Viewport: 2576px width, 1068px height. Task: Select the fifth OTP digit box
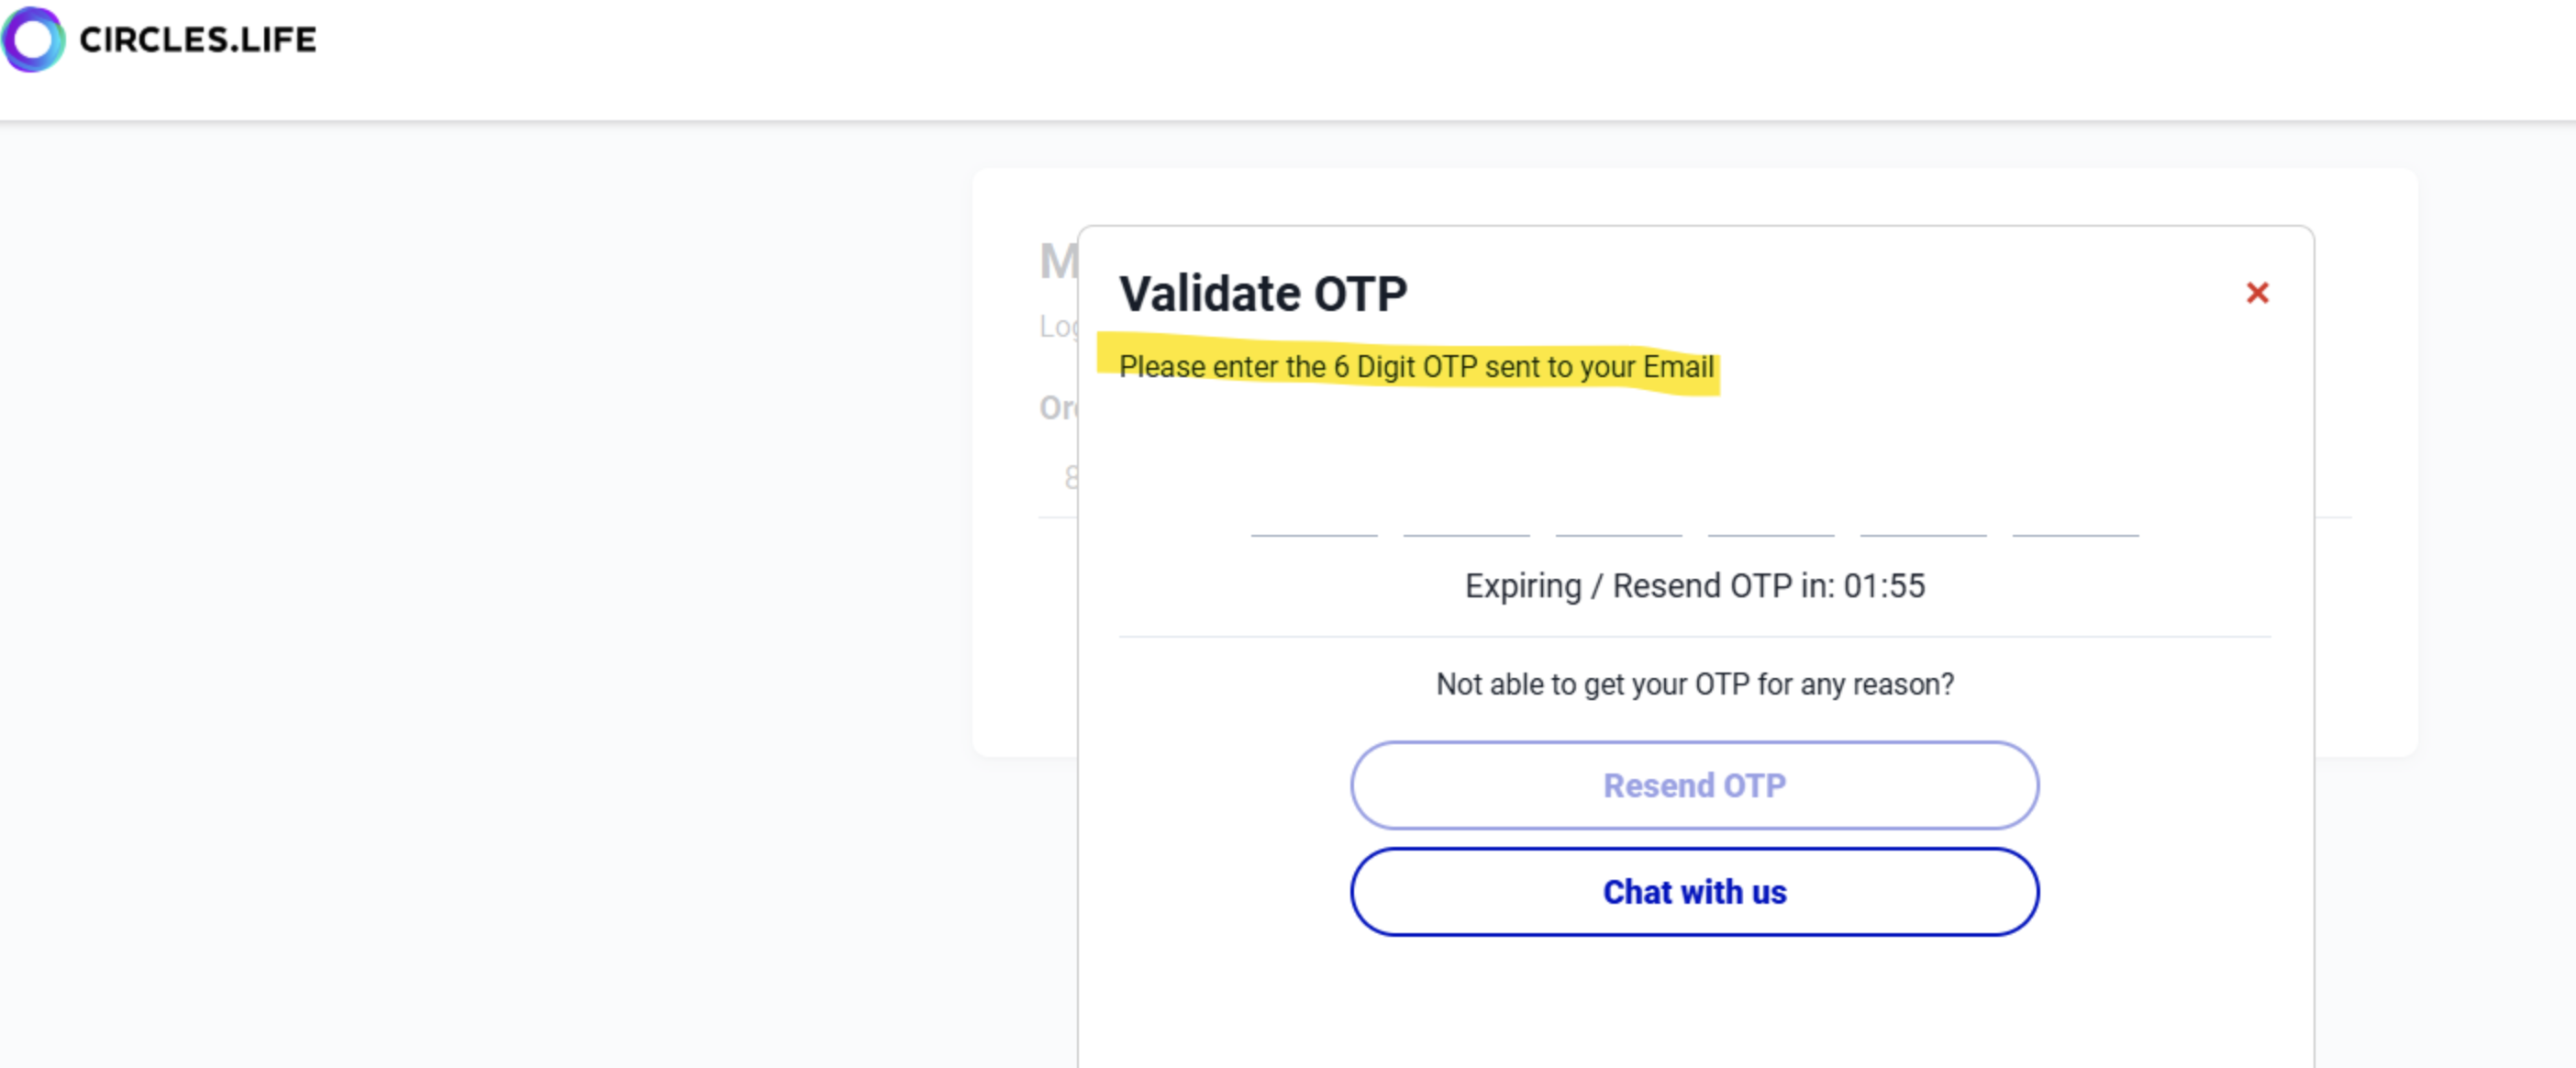point(1923,513)
